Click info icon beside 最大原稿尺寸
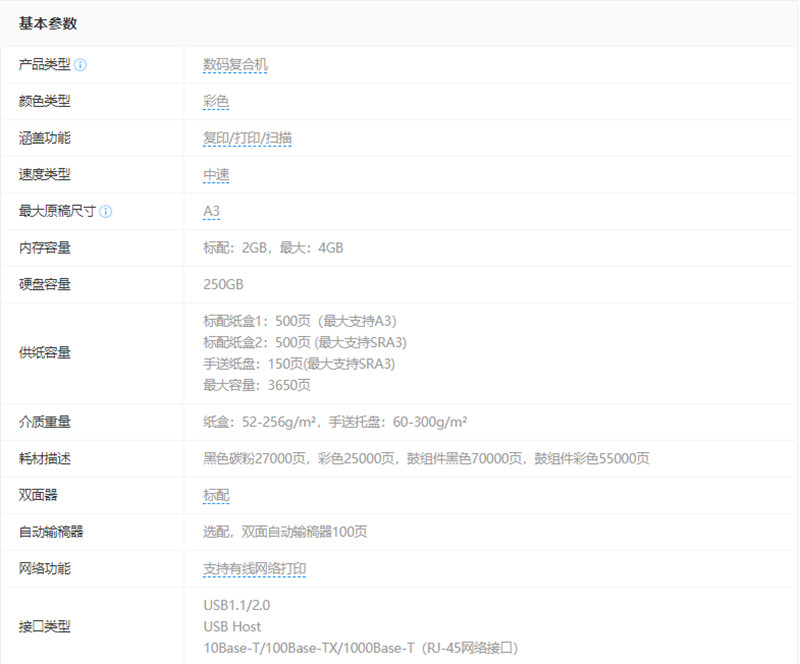800x664 pixels. click(106, 211)
